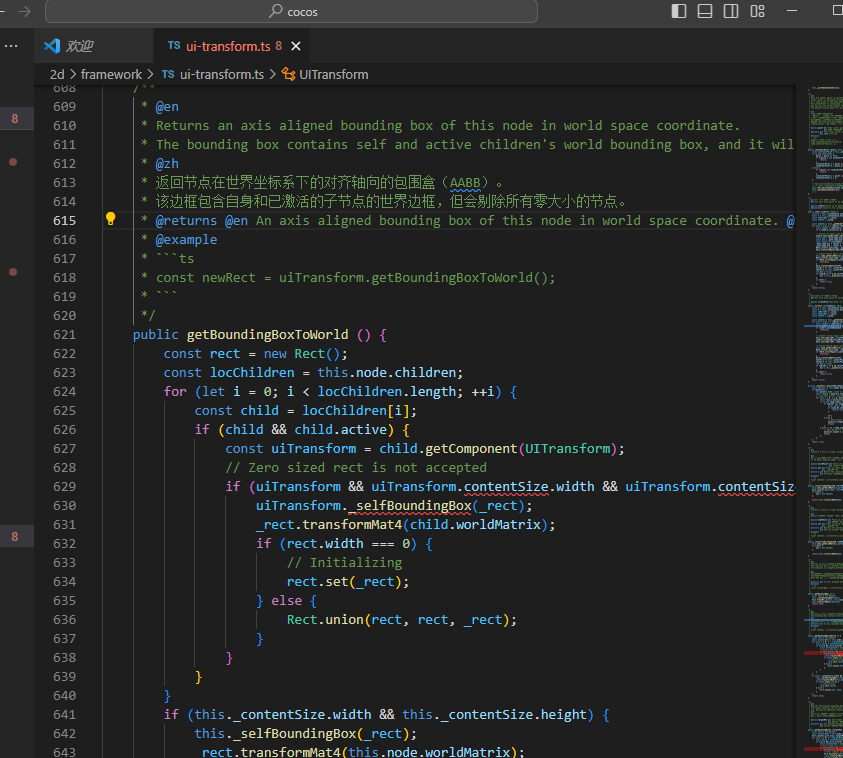Open the UITransform class symbol breadcrumb

333,74
